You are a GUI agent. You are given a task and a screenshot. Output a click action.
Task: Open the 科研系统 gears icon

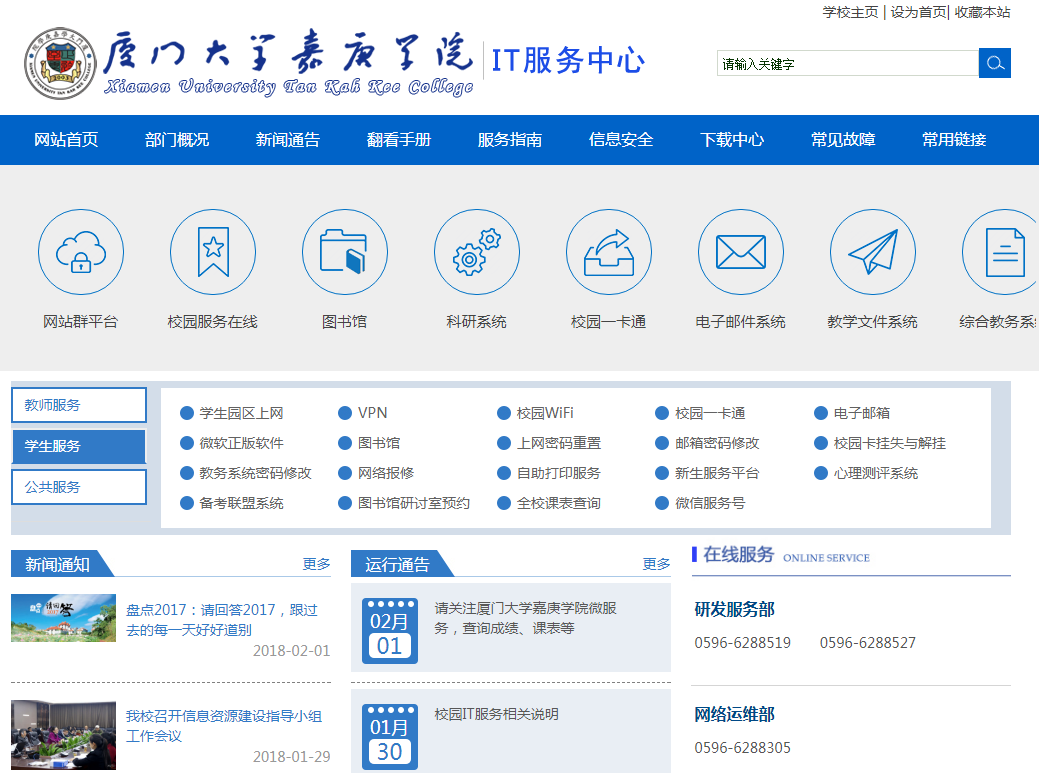[x=476, y=252]
